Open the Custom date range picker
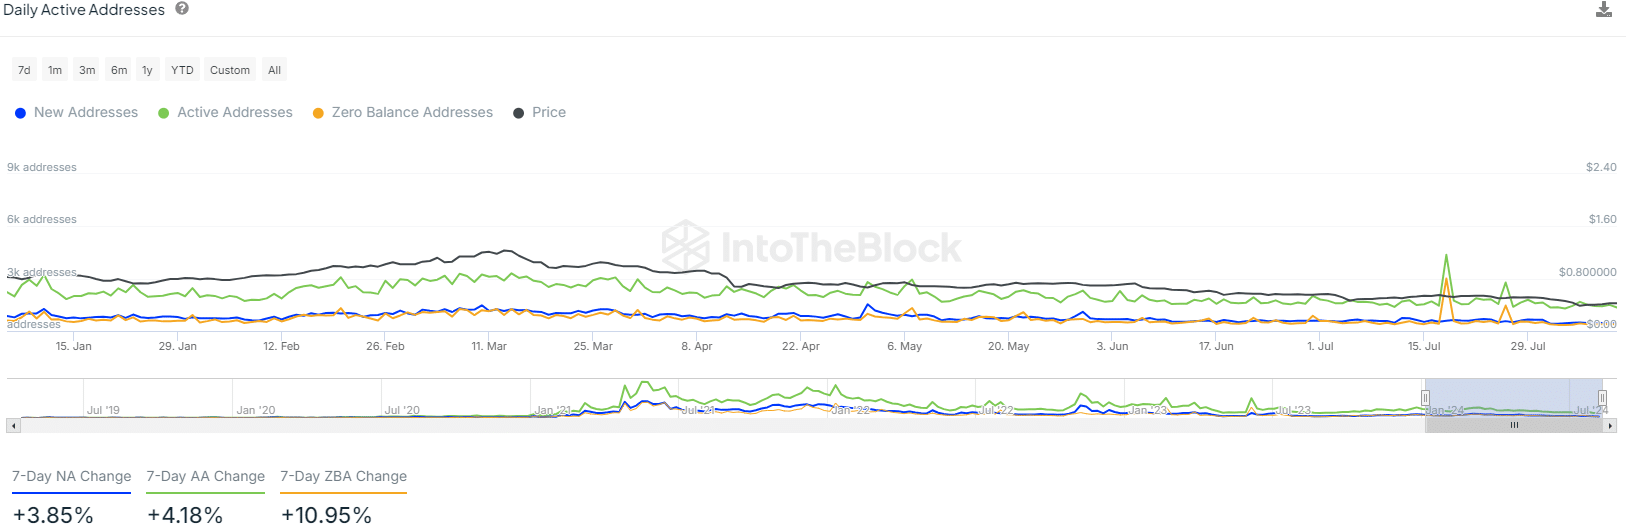Screen dimensions: 1626x527 [230, 70]
